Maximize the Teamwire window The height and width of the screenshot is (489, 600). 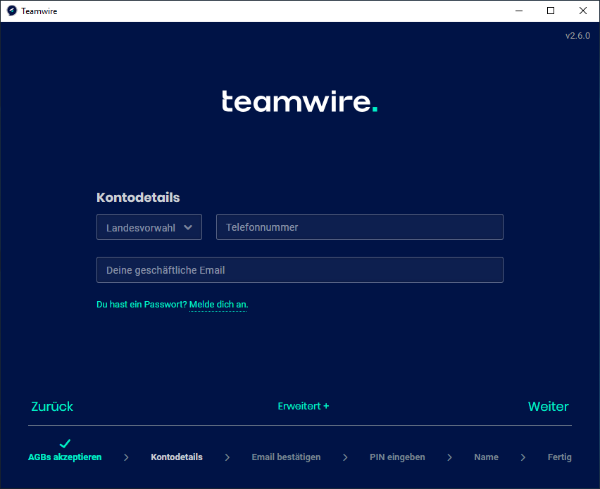tap(550, 10)
